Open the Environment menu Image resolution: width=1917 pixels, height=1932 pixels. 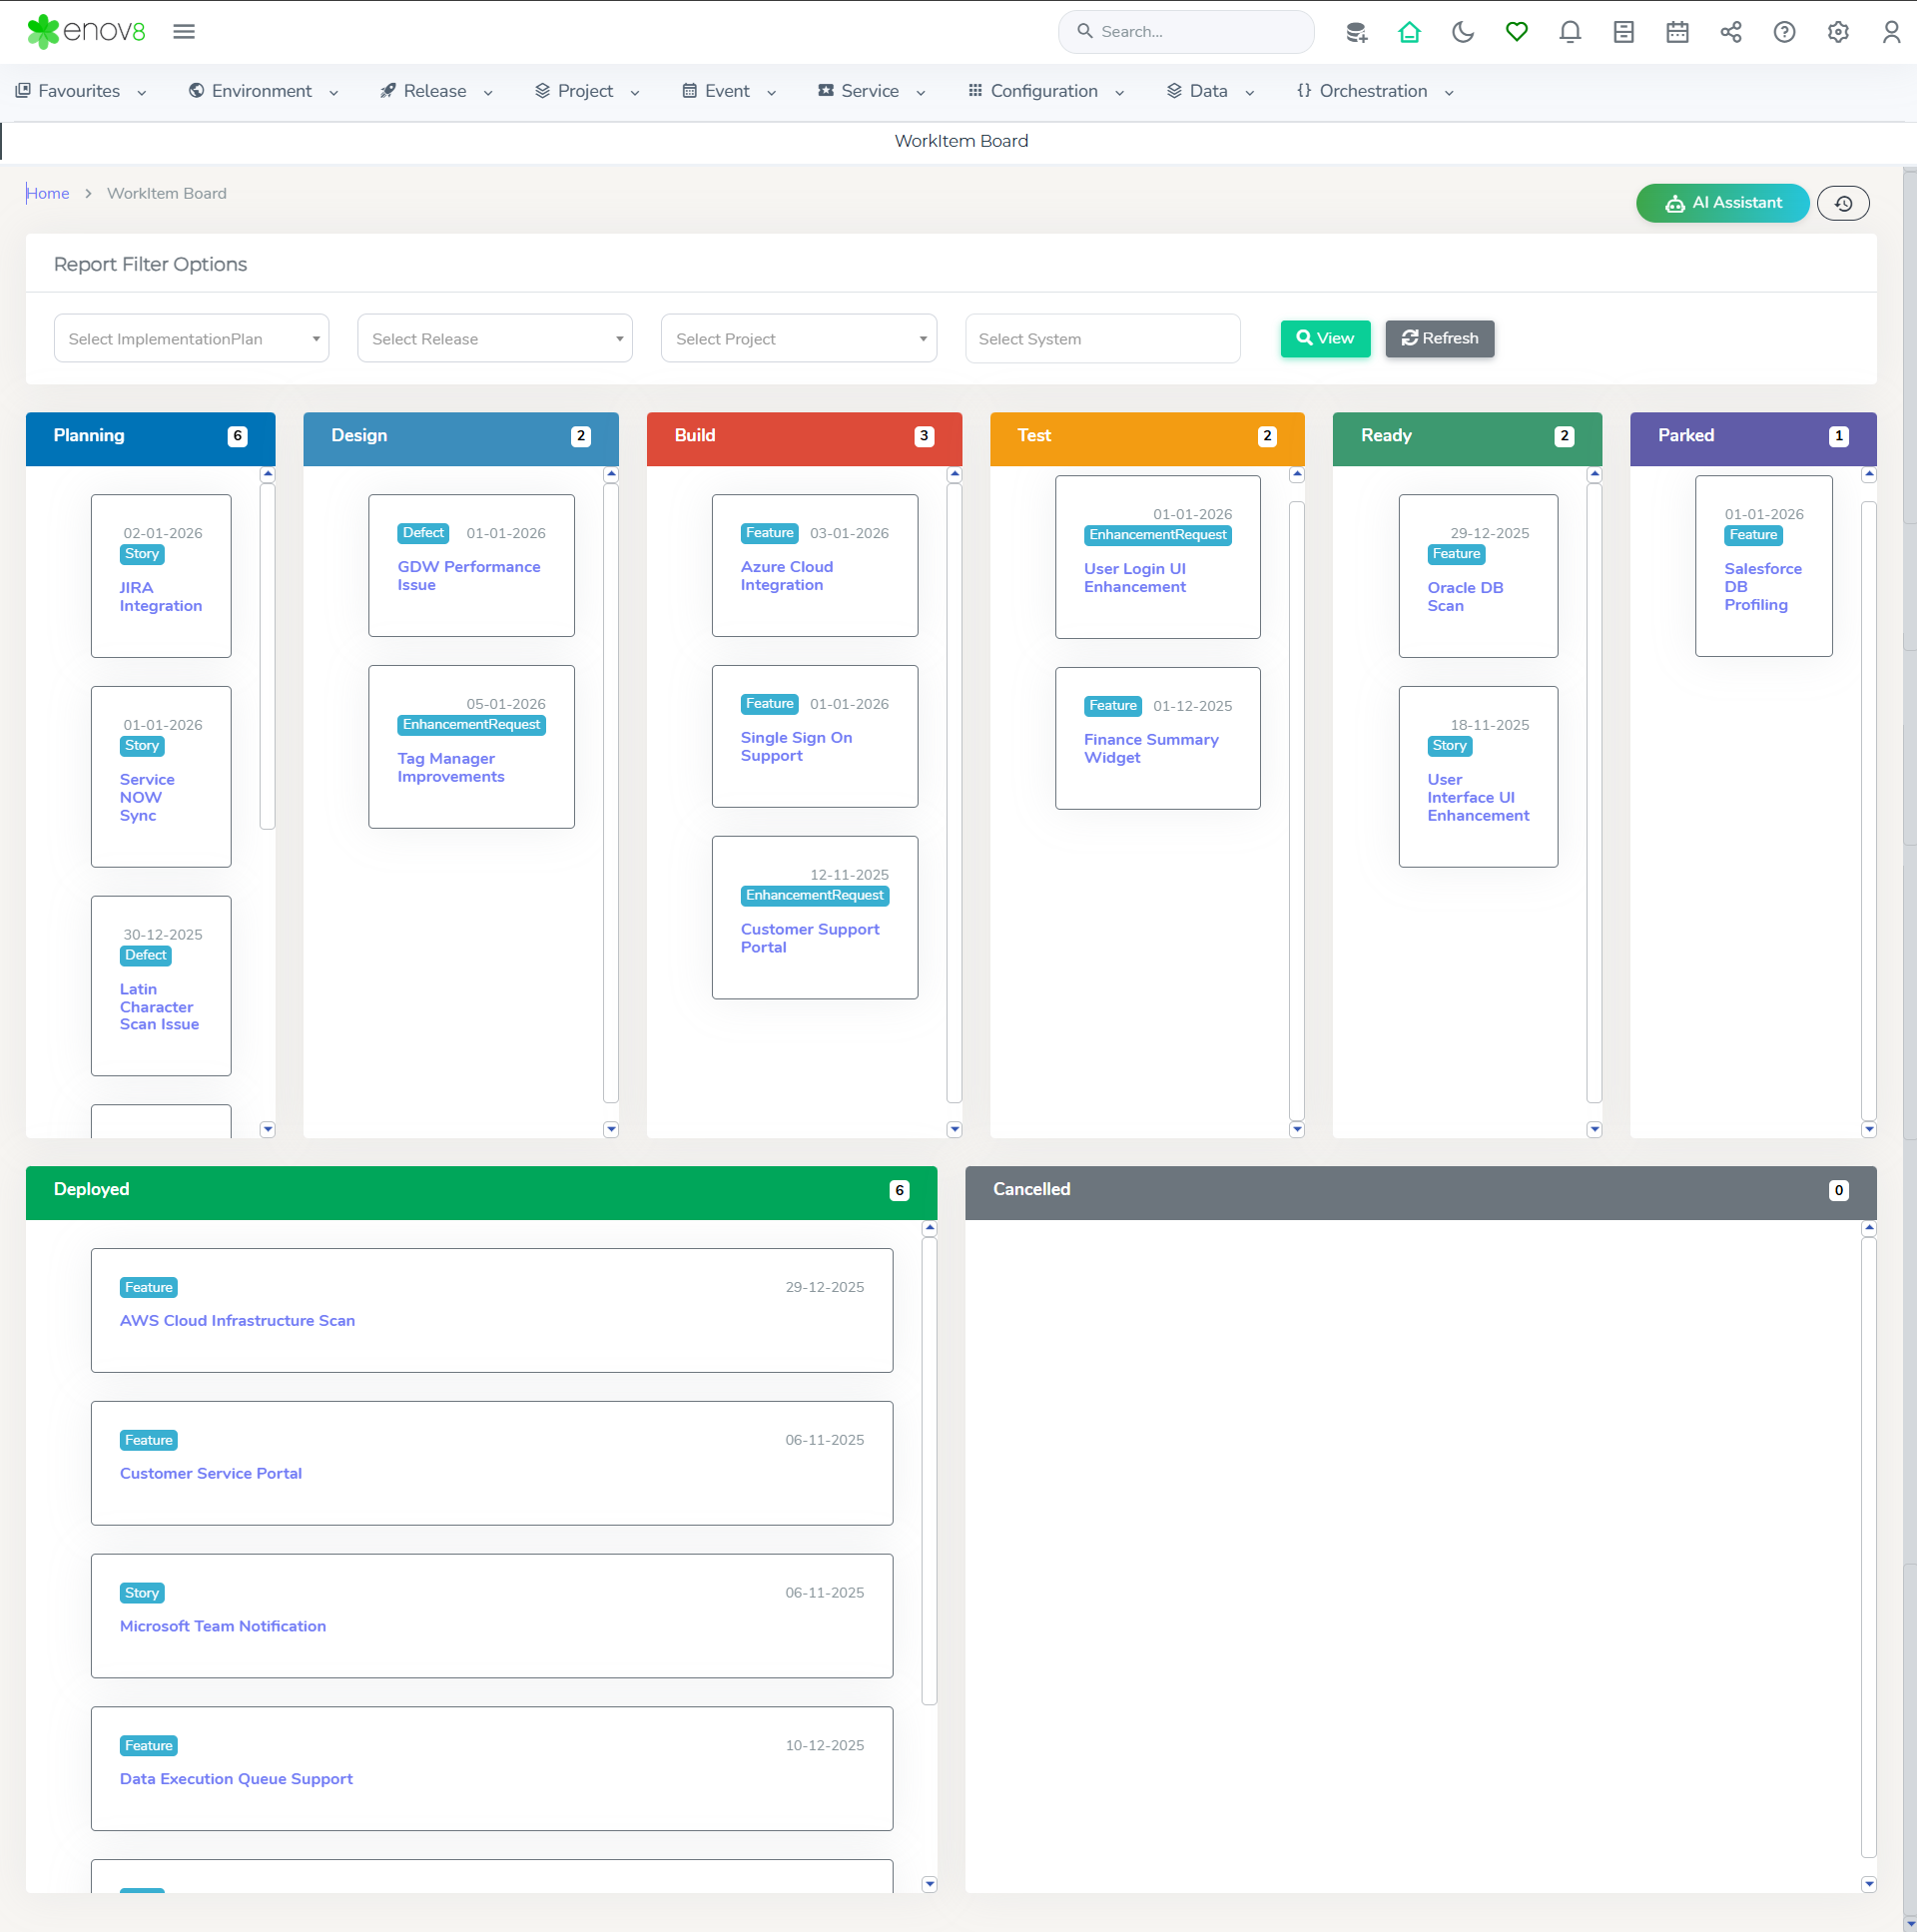263,91
